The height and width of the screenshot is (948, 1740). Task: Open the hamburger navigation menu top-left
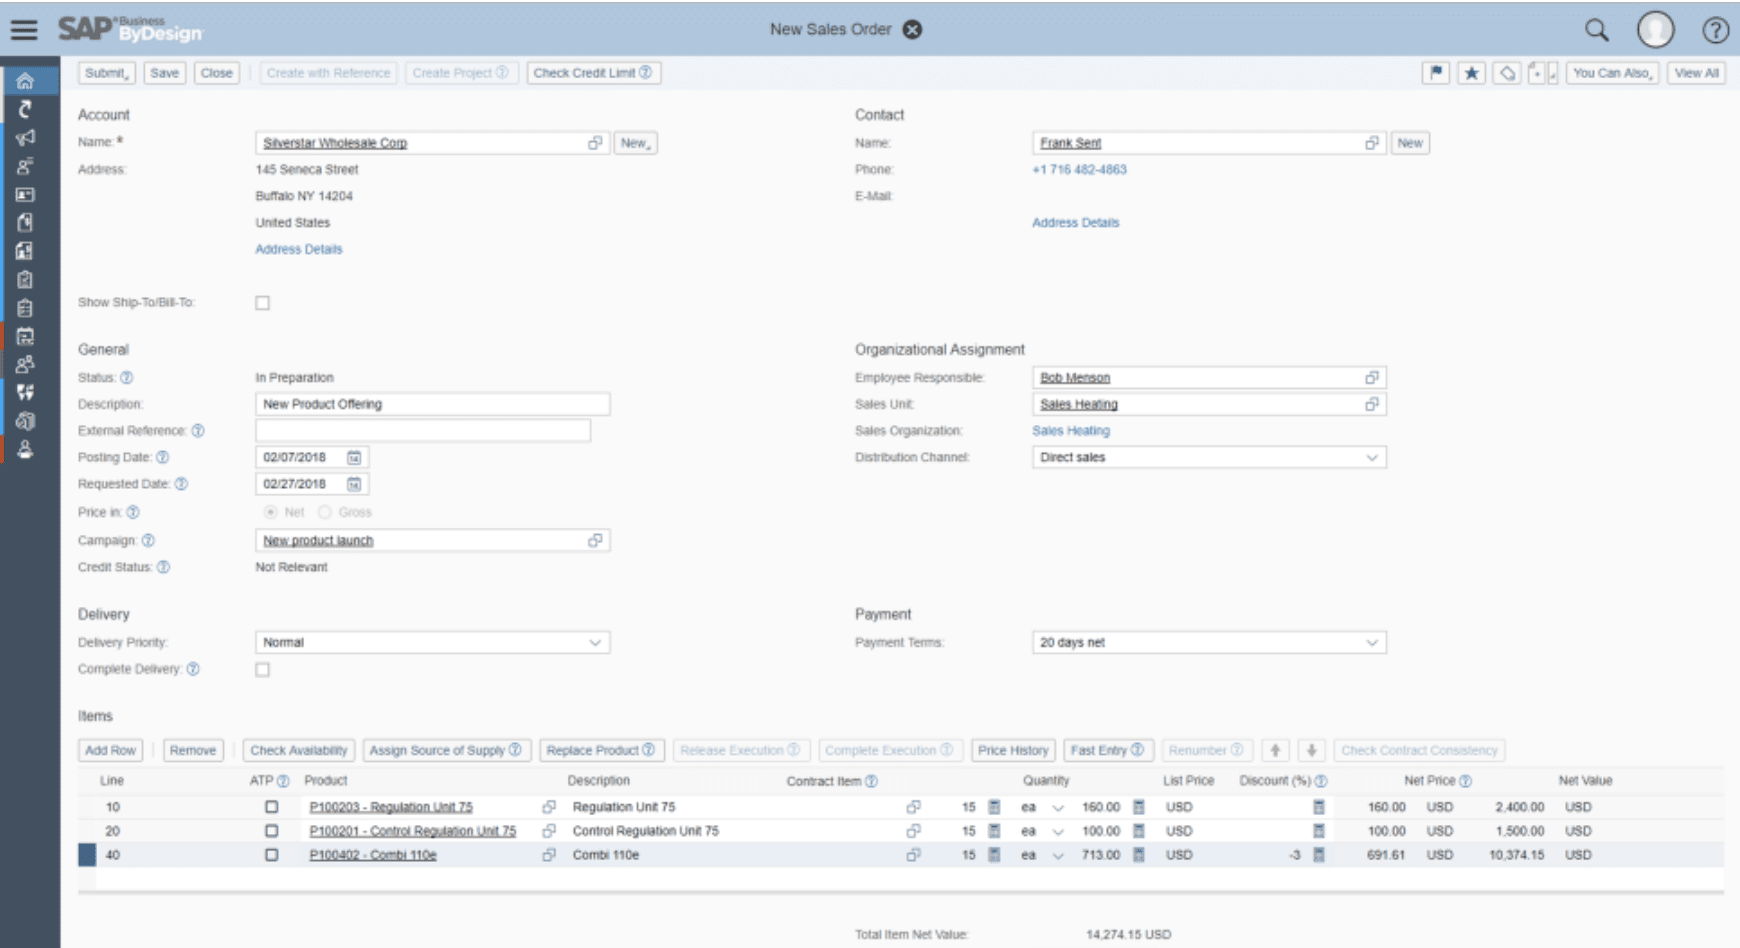(x=25, y=29)
